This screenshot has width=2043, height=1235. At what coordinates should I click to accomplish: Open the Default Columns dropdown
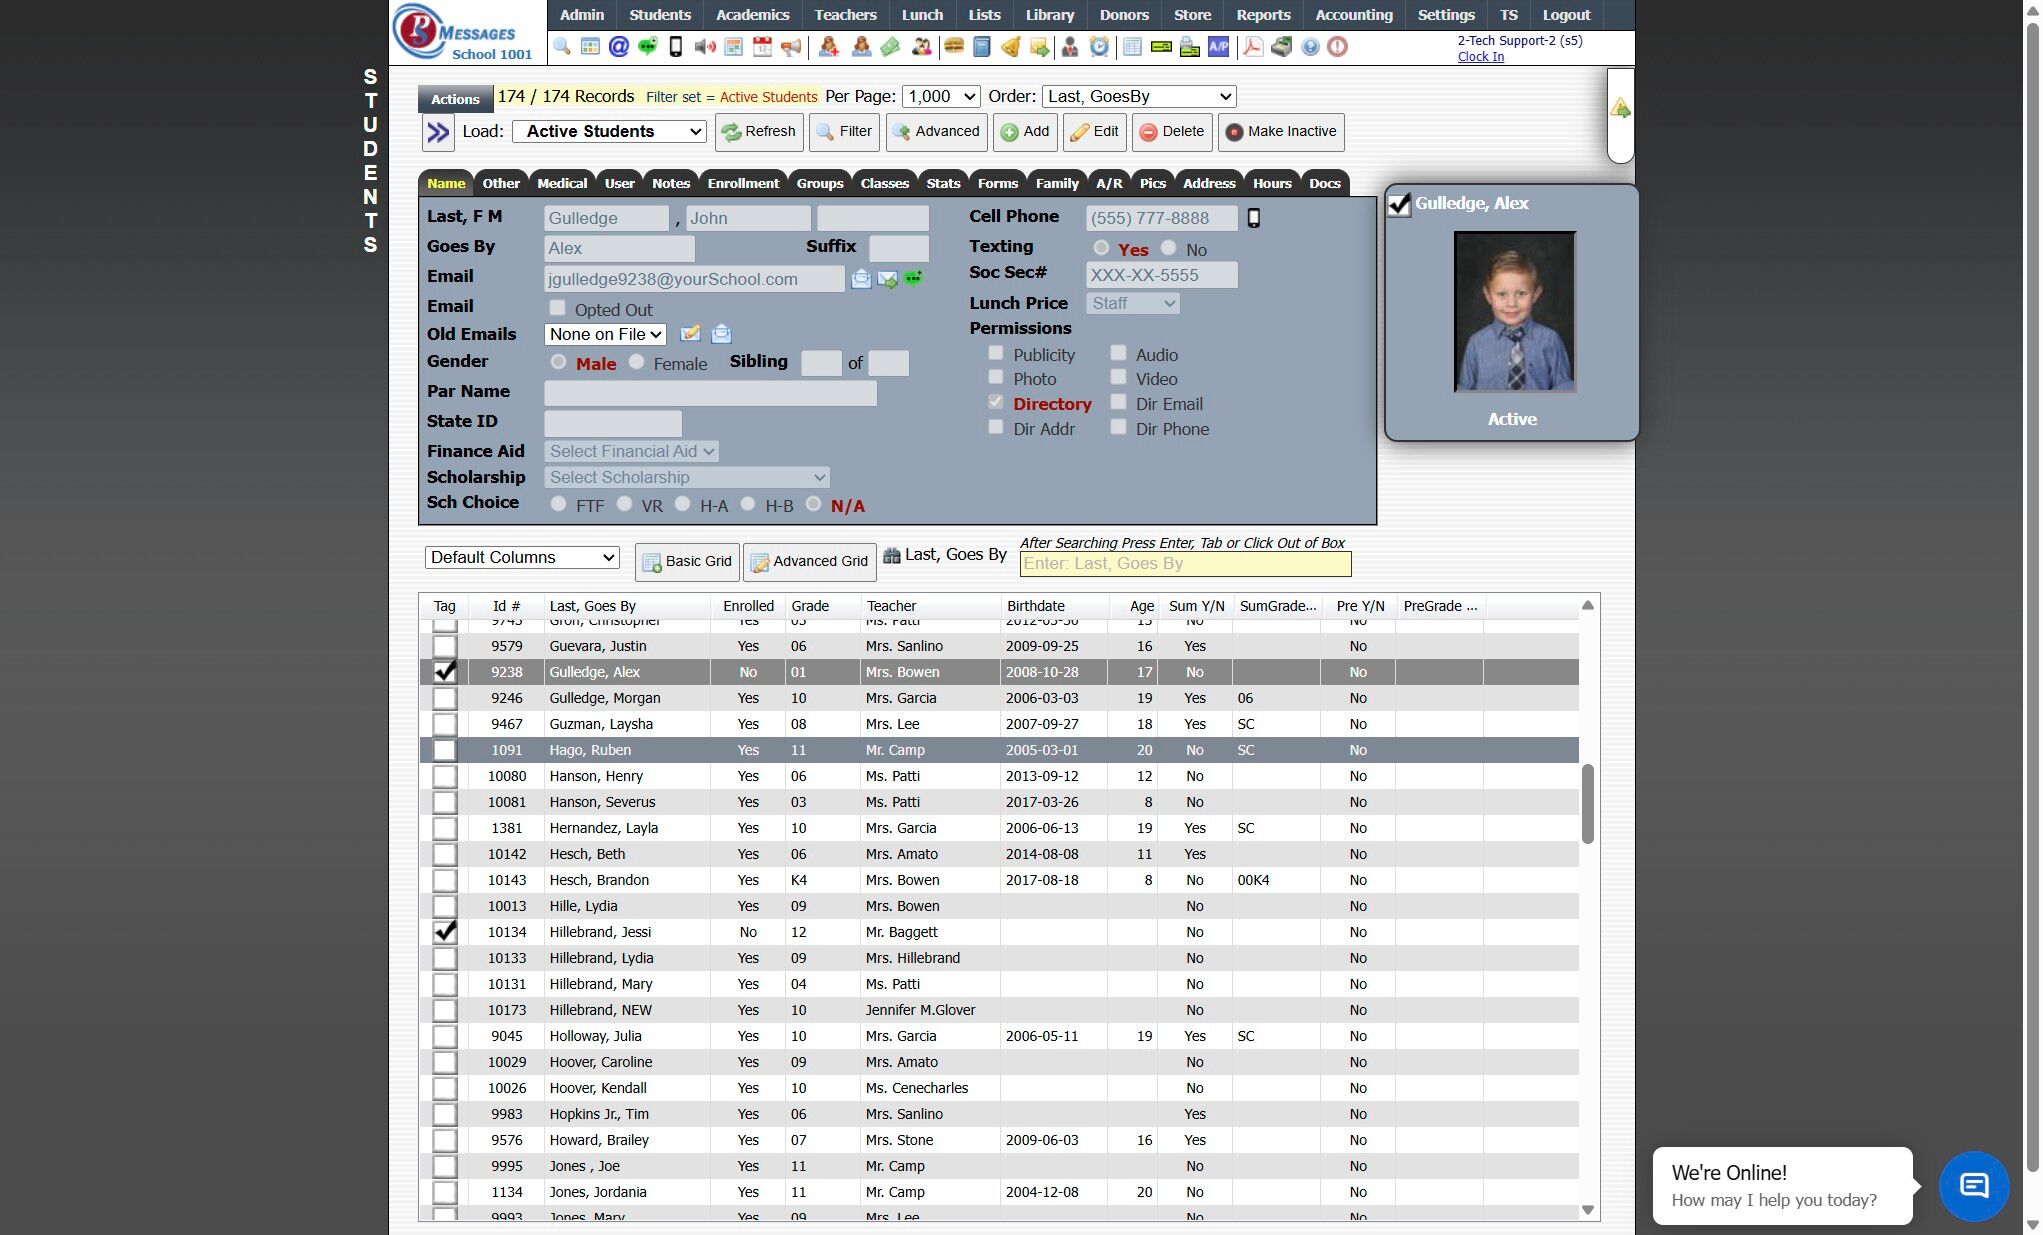[522, 558]
